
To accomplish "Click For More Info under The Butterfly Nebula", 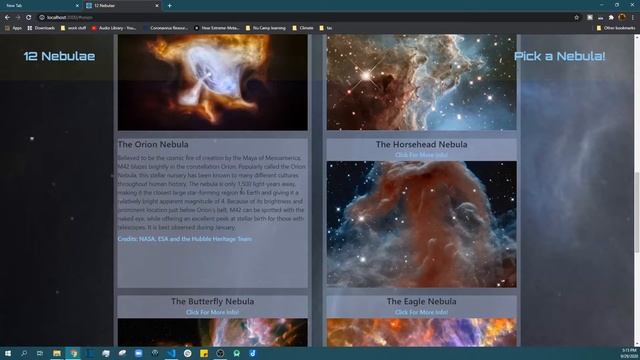I will click(x=213, y=312).
